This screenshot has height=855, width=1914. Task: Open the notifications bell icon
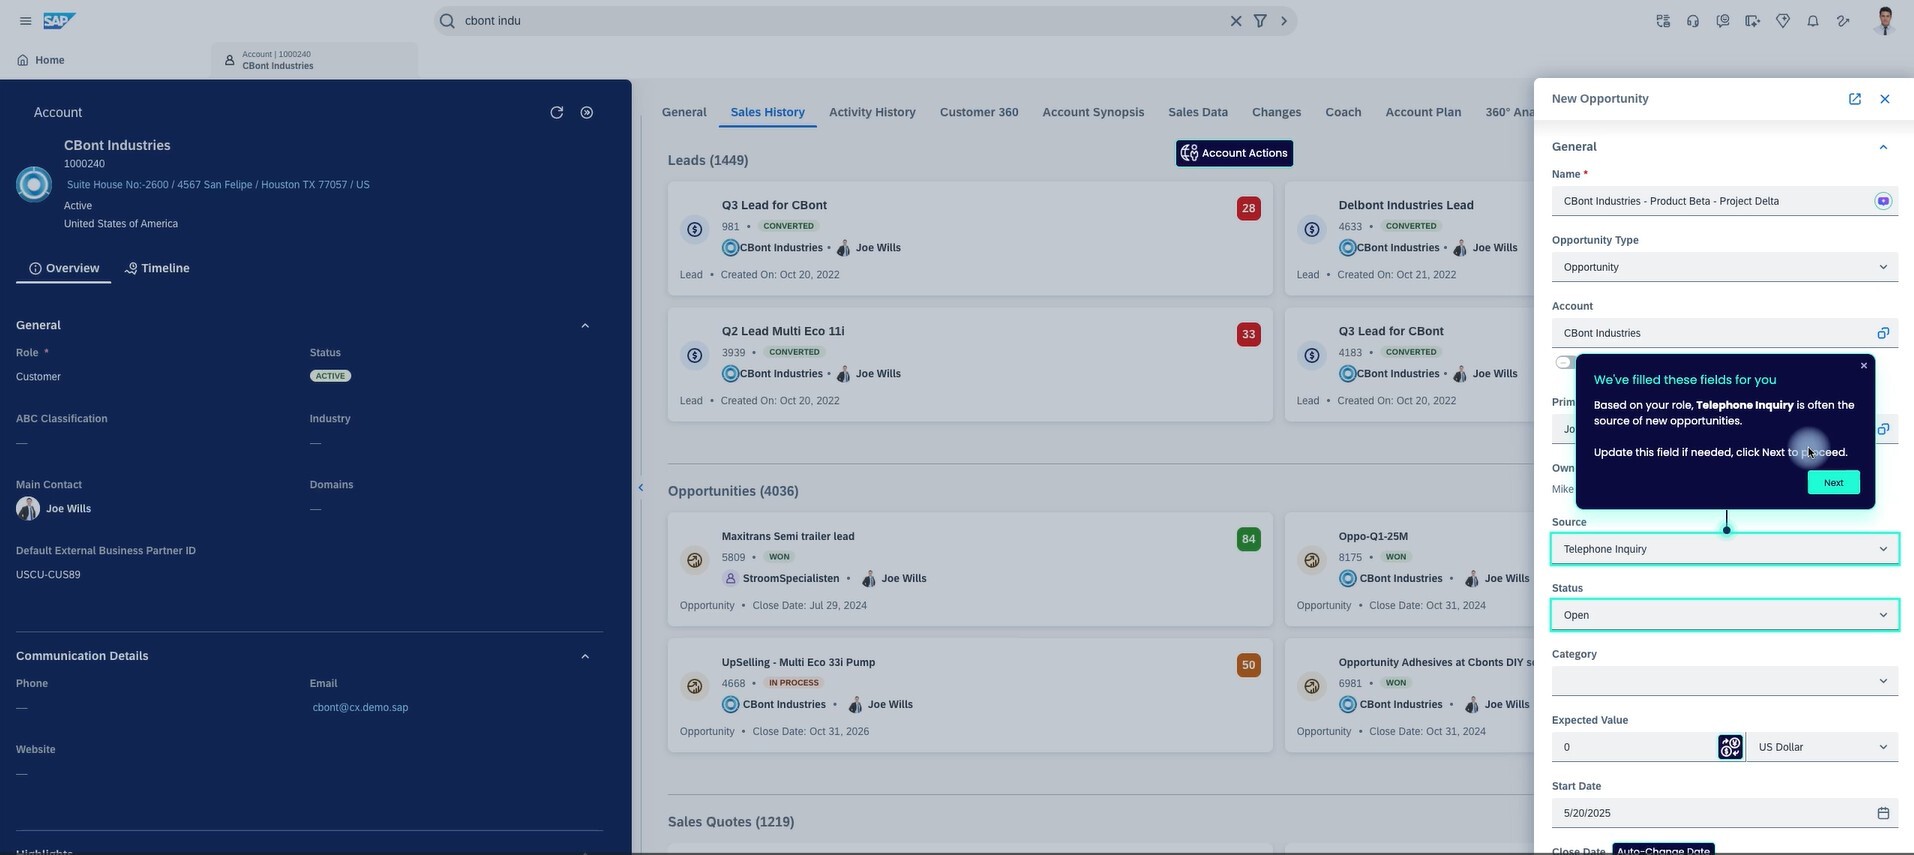click(x=1812, y=21)
